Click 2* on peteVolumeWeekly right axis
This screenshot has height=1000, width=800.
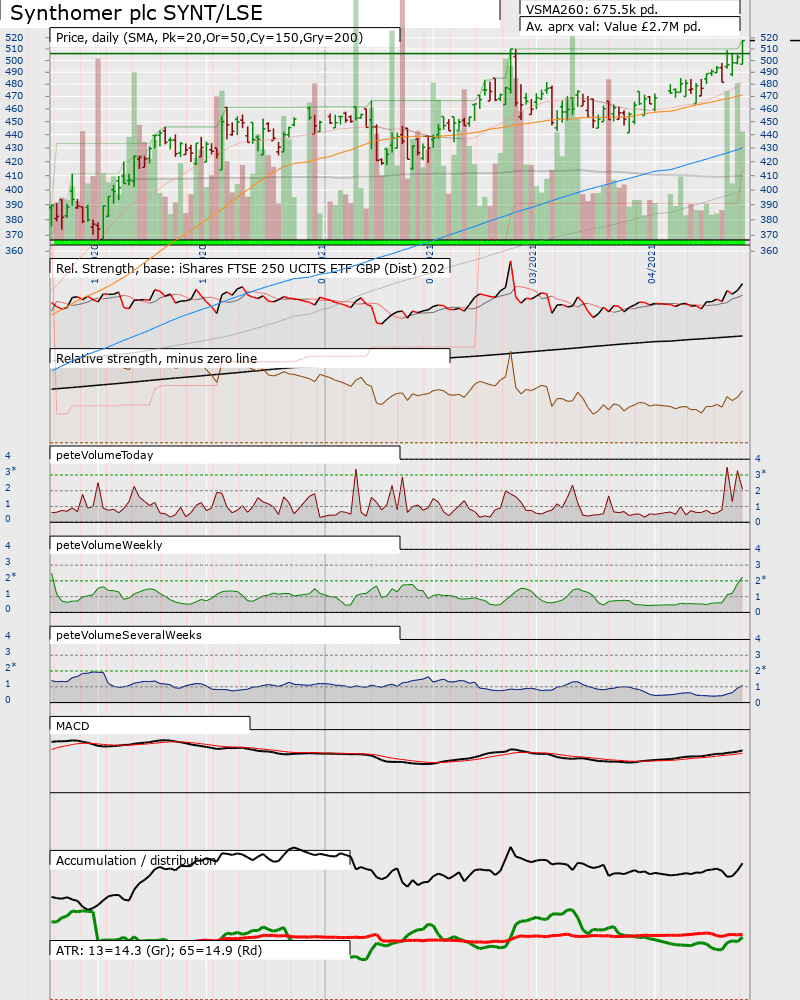click(760, 580)
